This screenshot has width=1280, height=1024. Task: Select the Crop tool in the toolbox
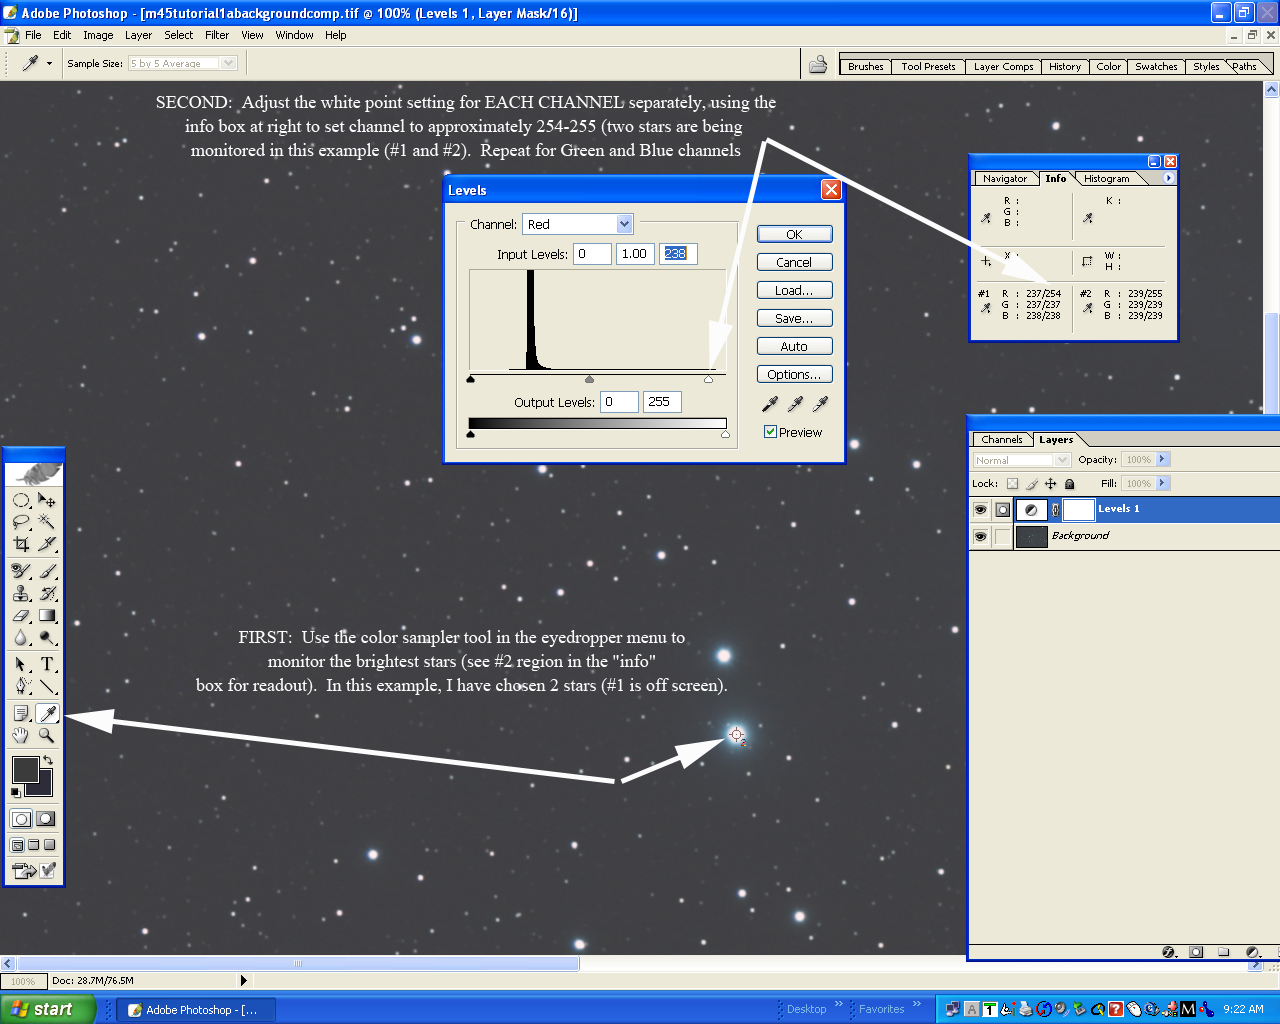tap(21, 544)
